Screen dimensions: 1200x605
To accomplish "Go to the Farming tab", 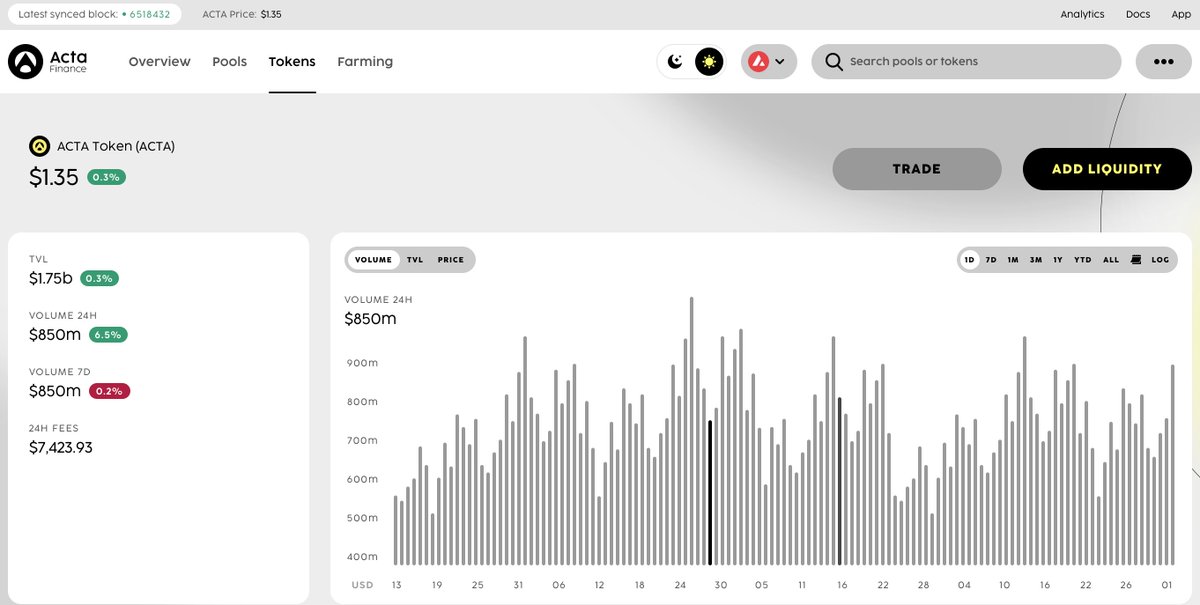I will 365,62.
